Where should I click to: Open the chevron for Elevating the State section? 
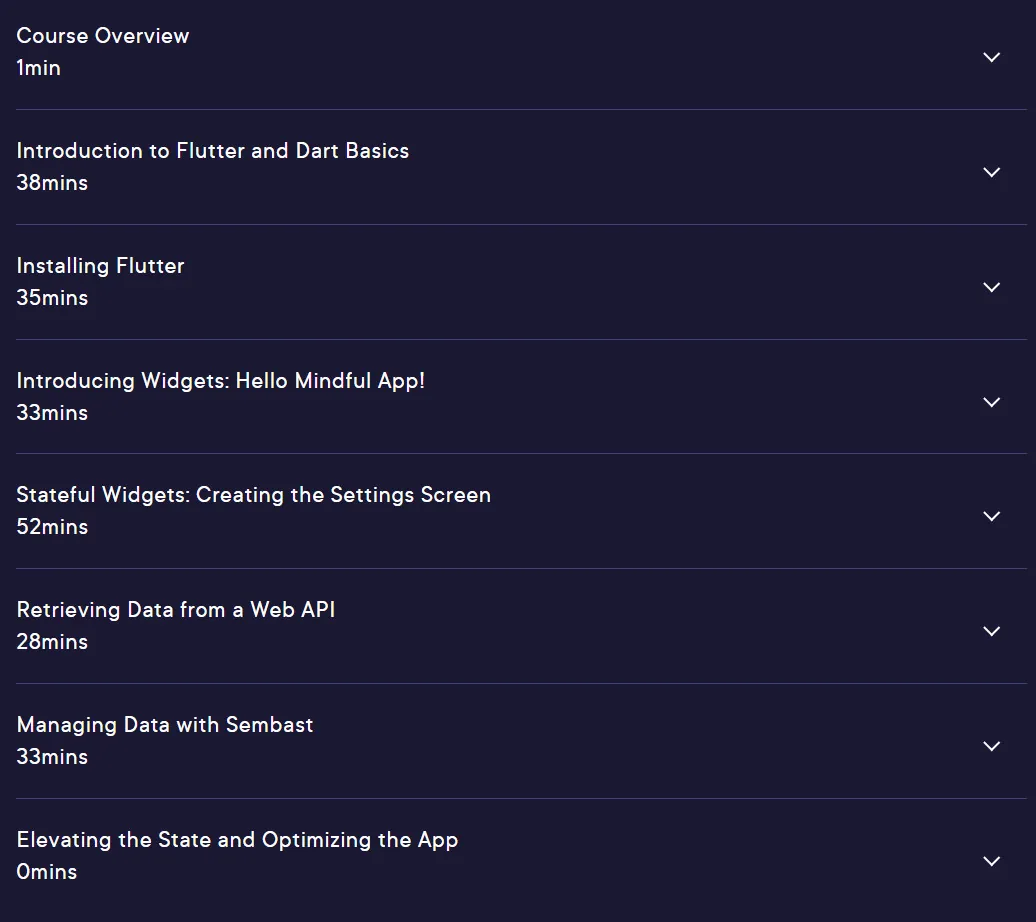tap(991, 861)
